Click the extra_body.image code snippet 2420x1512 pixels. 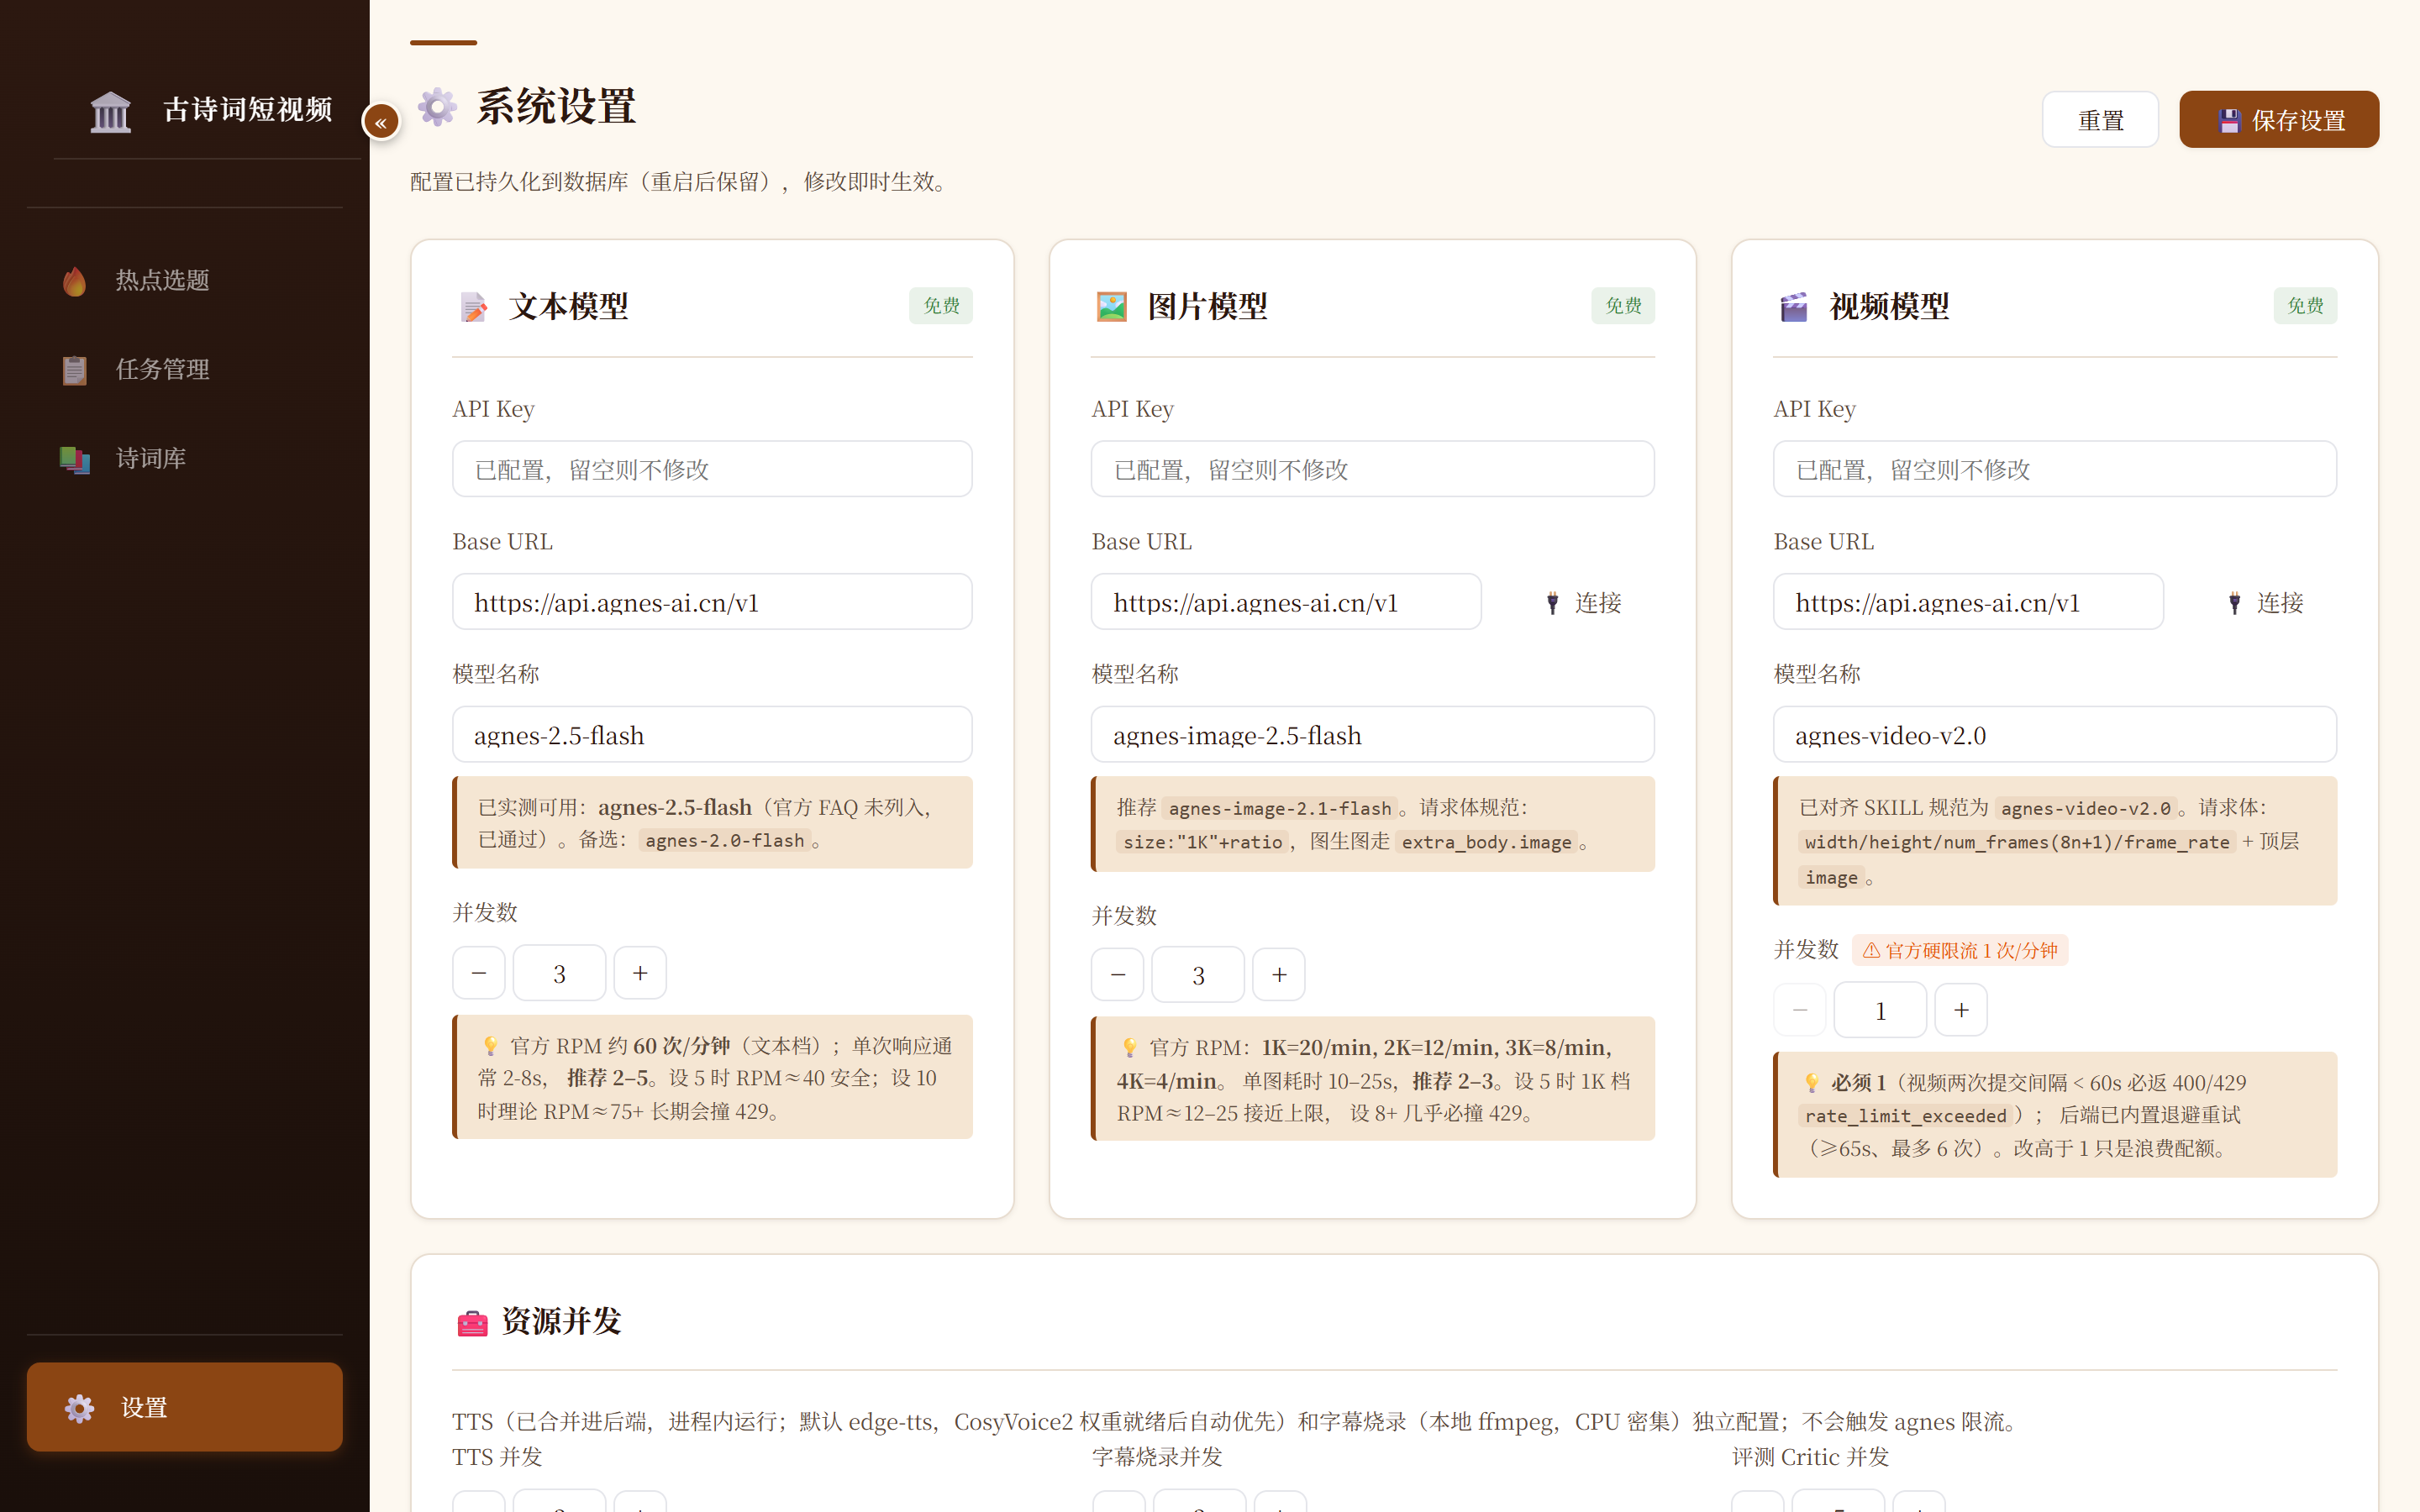(x=1486, y=842)
